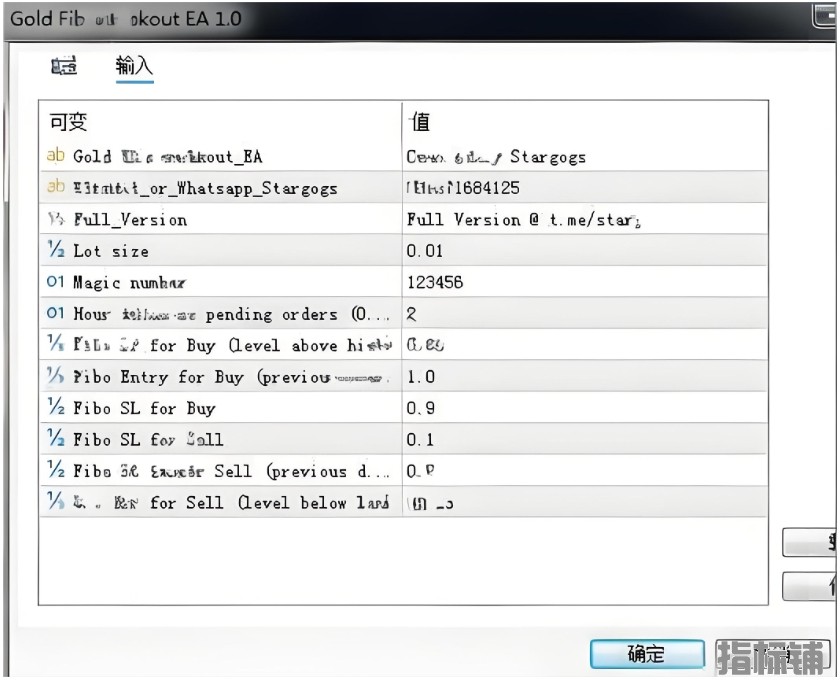
Task: Select the Lot size value 0.01
Action: pyautogui.click(x=425, y=251)
